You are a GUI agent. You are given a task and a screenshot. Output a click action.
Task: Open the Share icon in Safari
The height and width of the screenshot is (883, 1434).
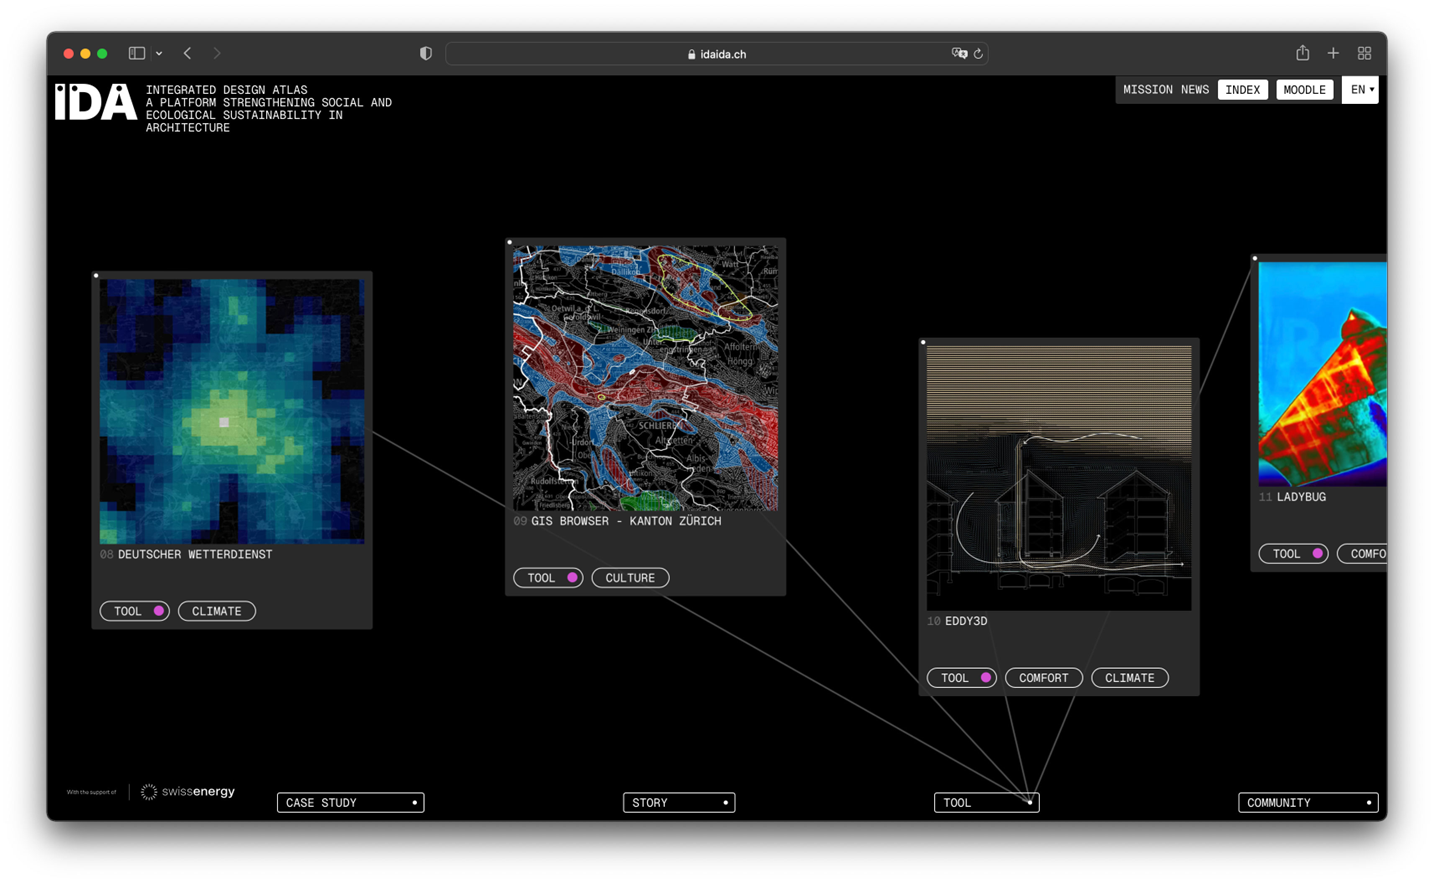[x=1302, y=53]
